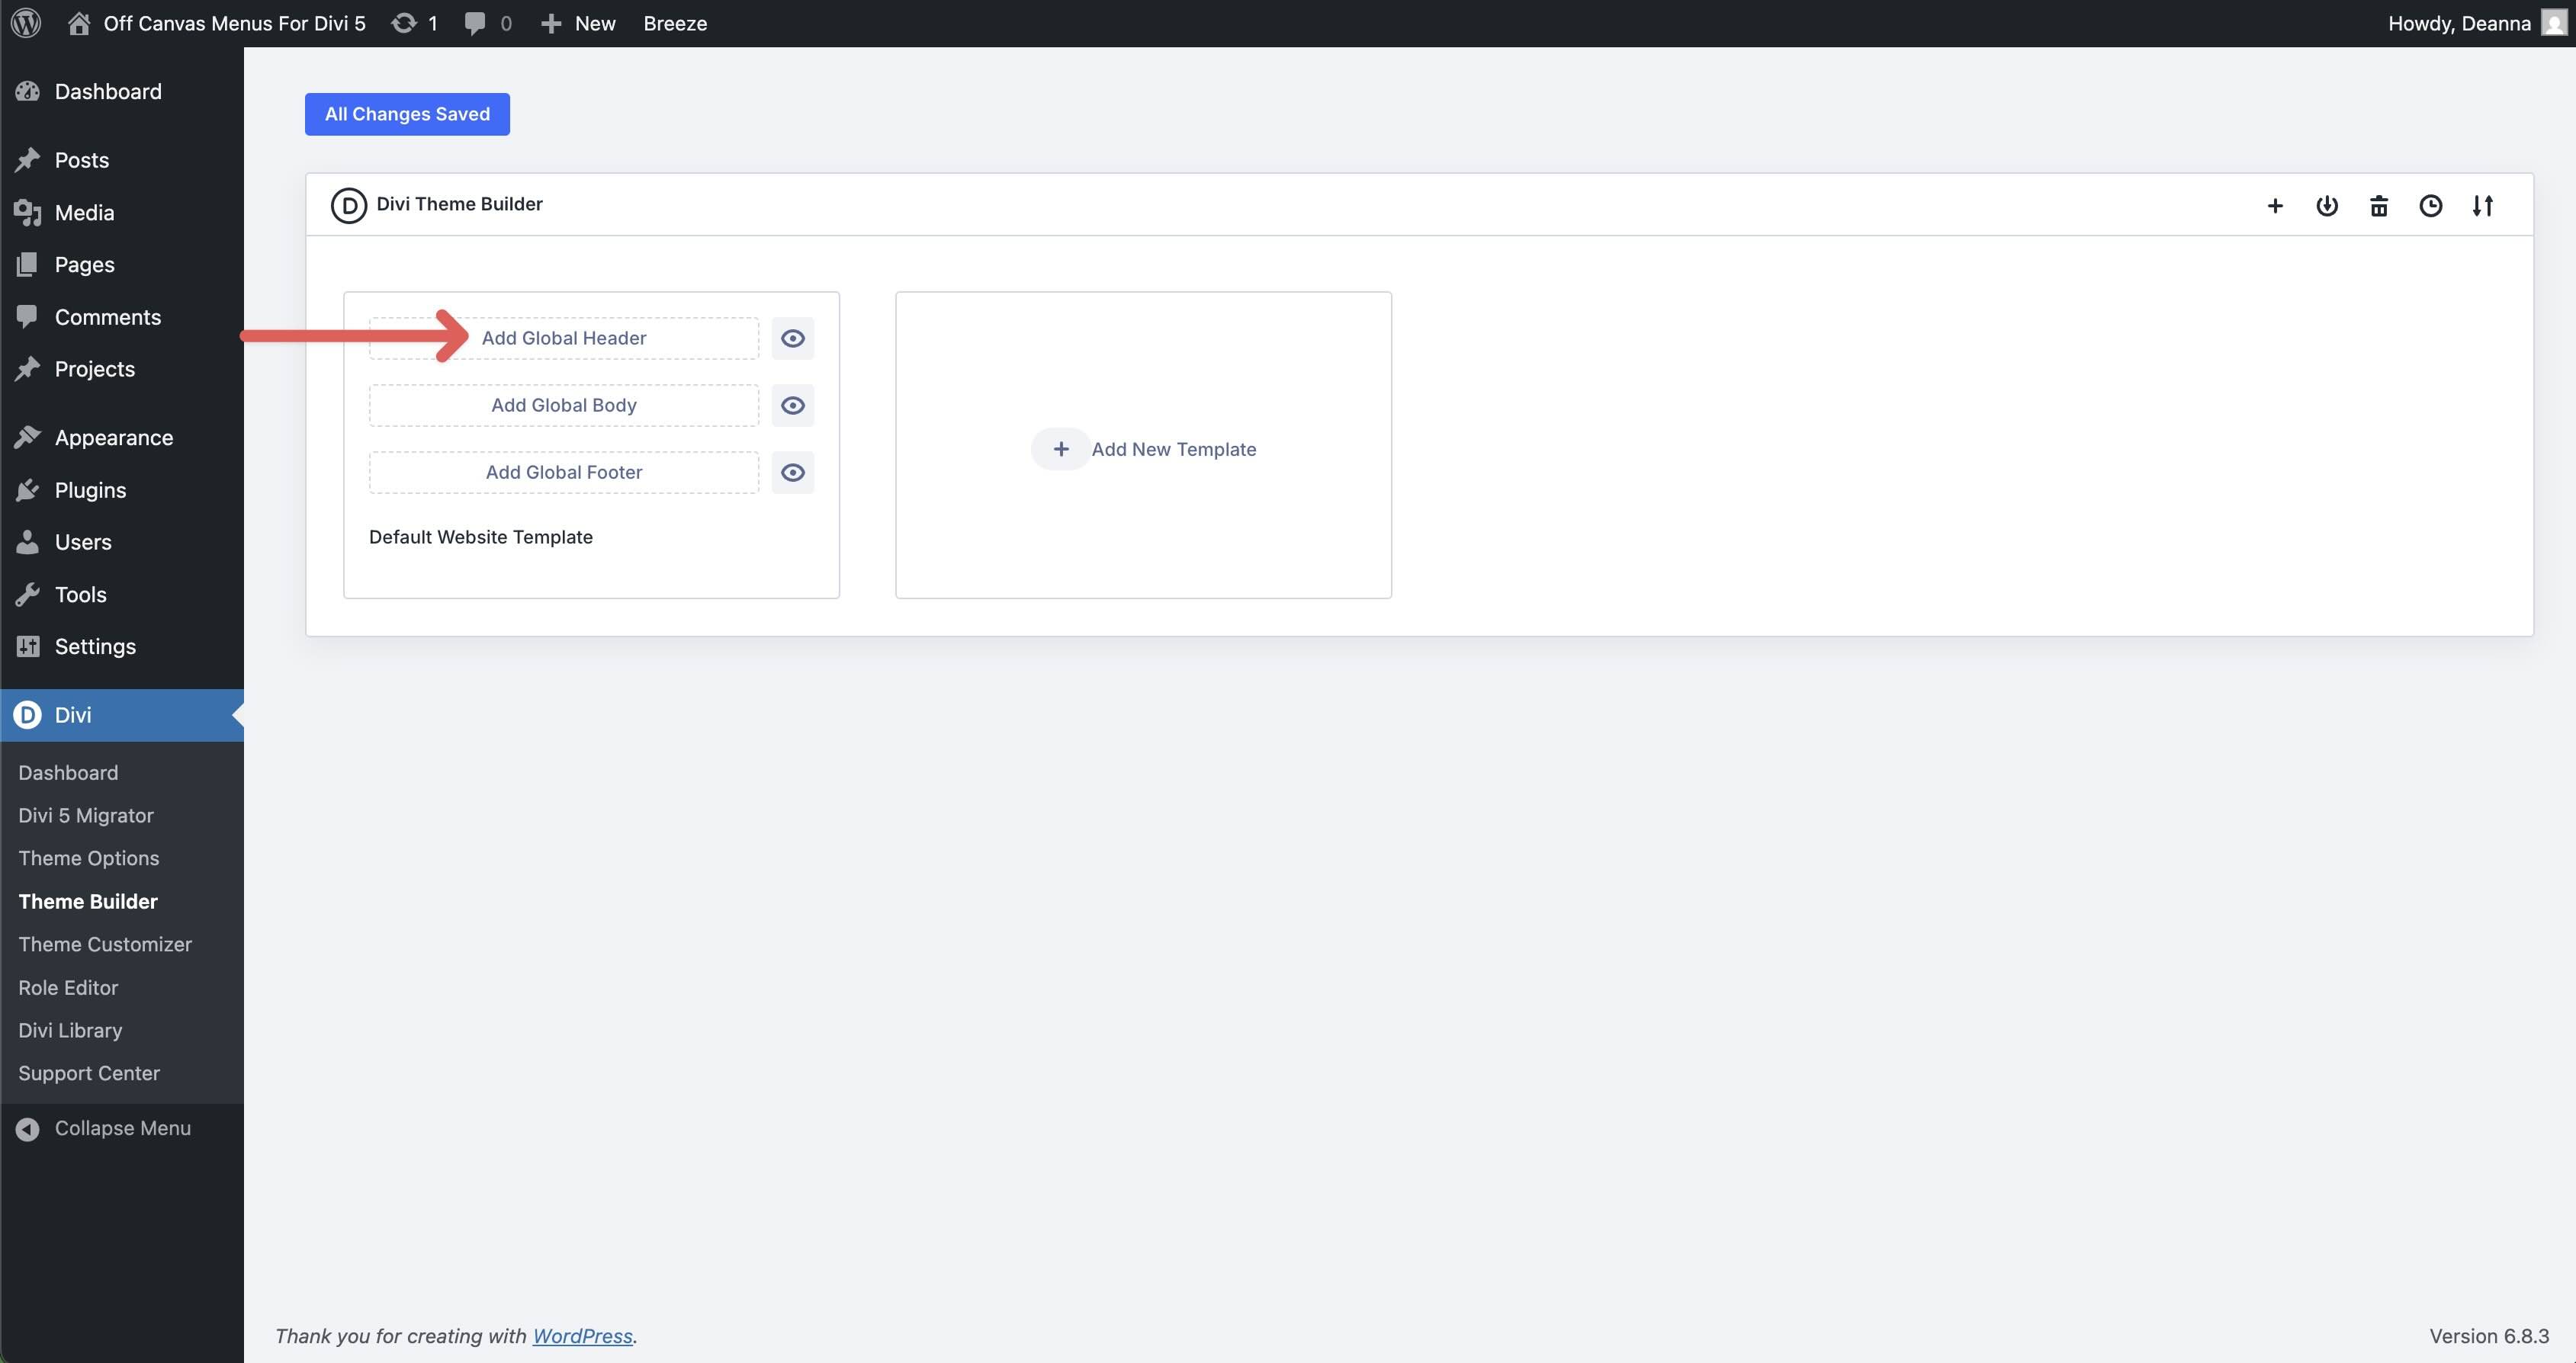Image resolution: width=2576 pixels, height=1363 pixels.
Task: Collapse the admin sidebar menu
Action: (103, 1127)
